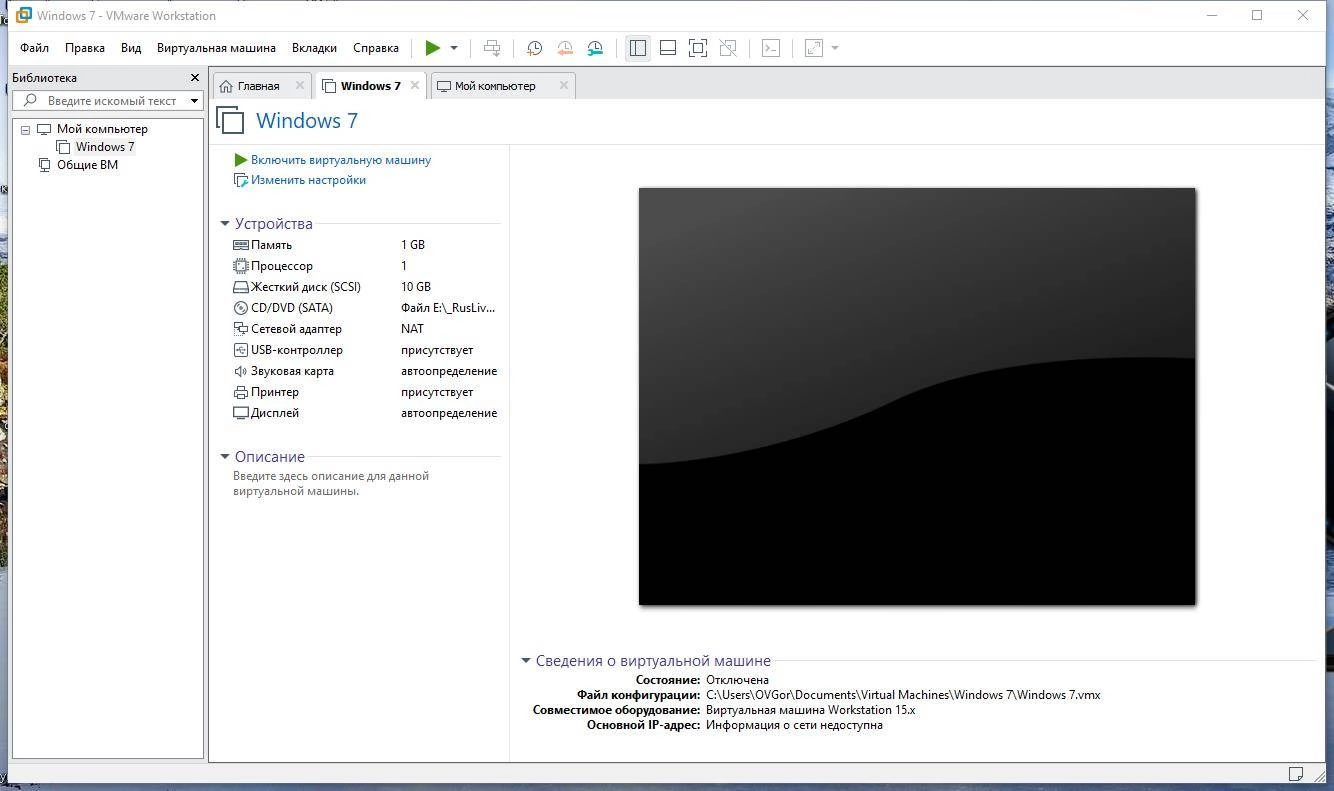The image size is (1334, 791).
Task: Toggle the thumbnail bar view icon
Action: pyautogui.click(x=668, y=48)
